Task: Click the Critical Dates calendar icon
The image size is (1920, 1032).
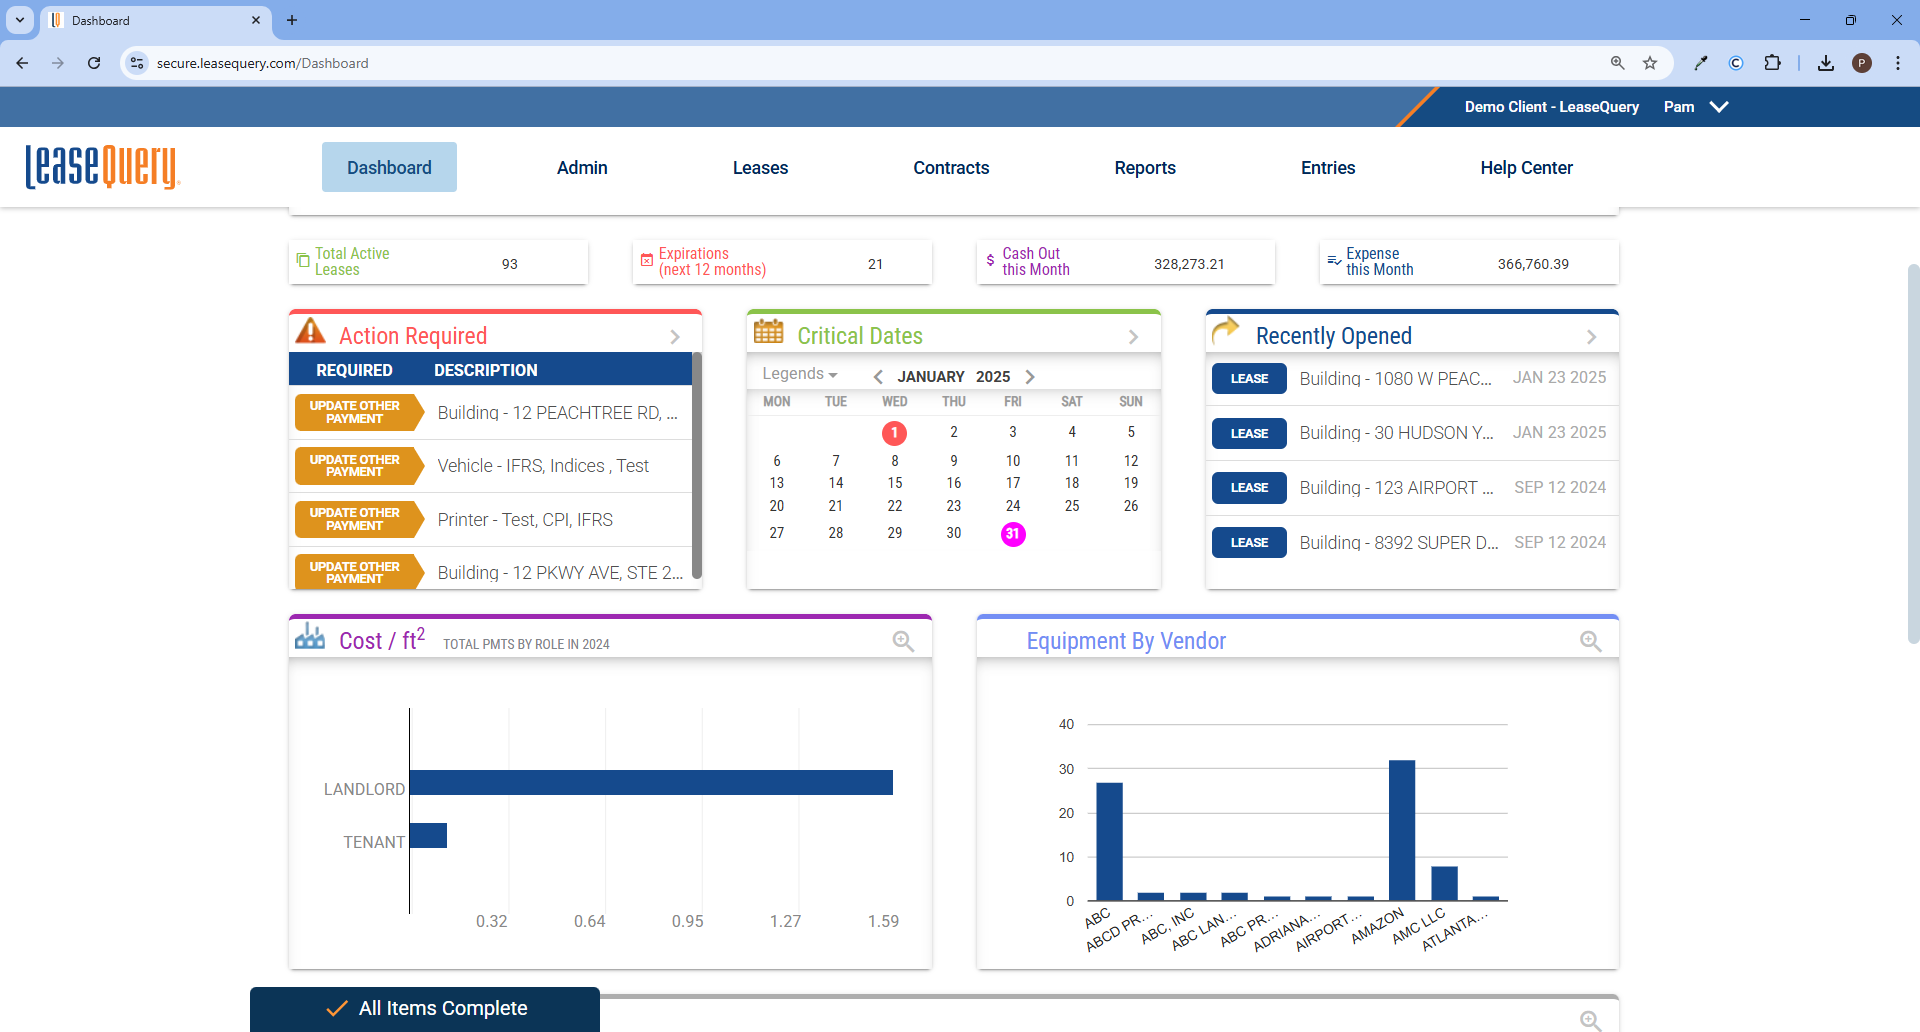Action: [x=768, y=331]
